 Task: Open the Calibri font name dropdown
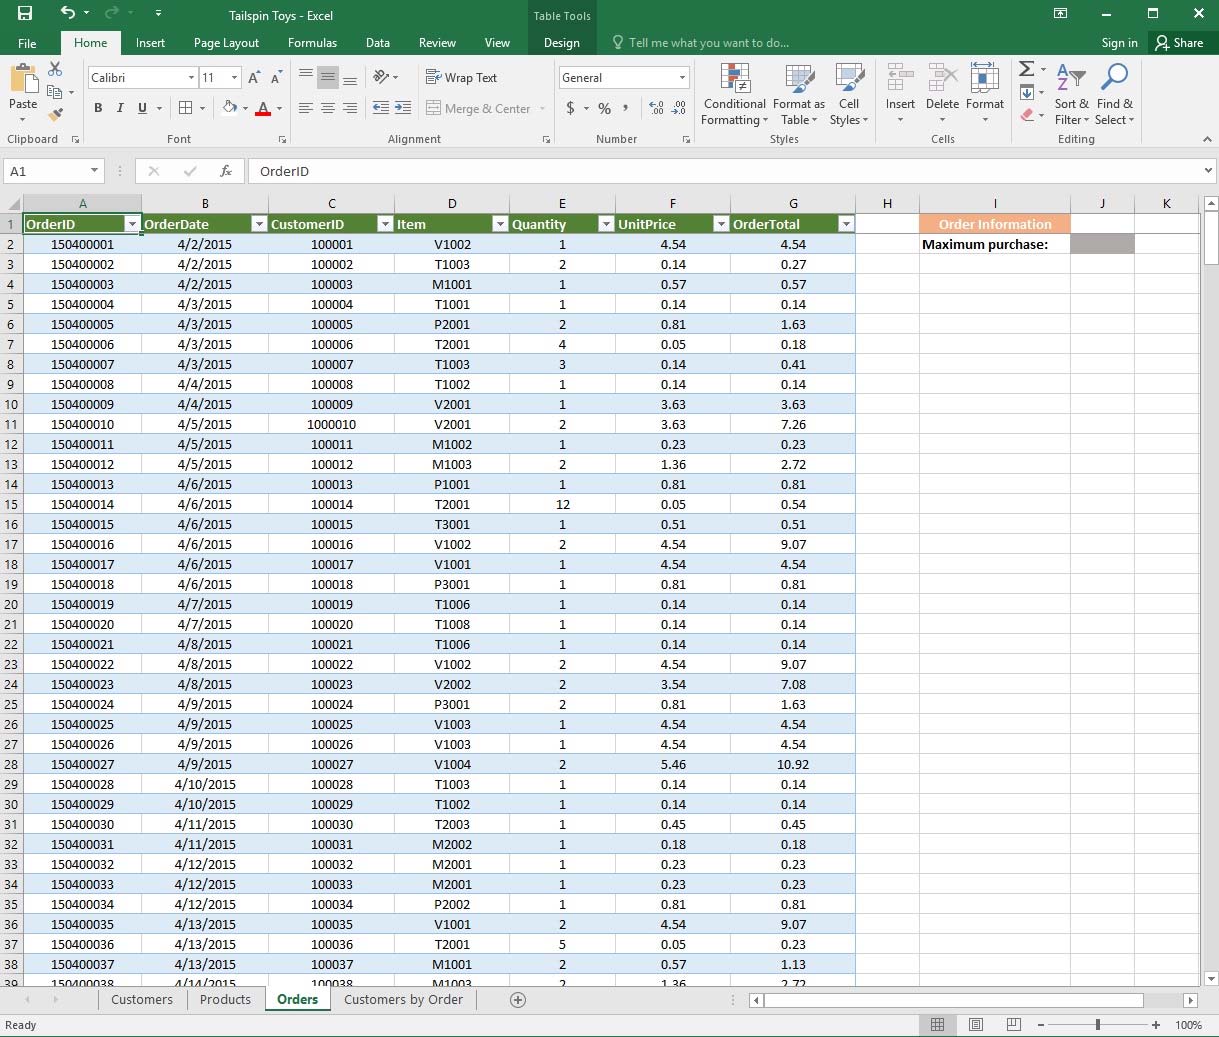[191, 78]
